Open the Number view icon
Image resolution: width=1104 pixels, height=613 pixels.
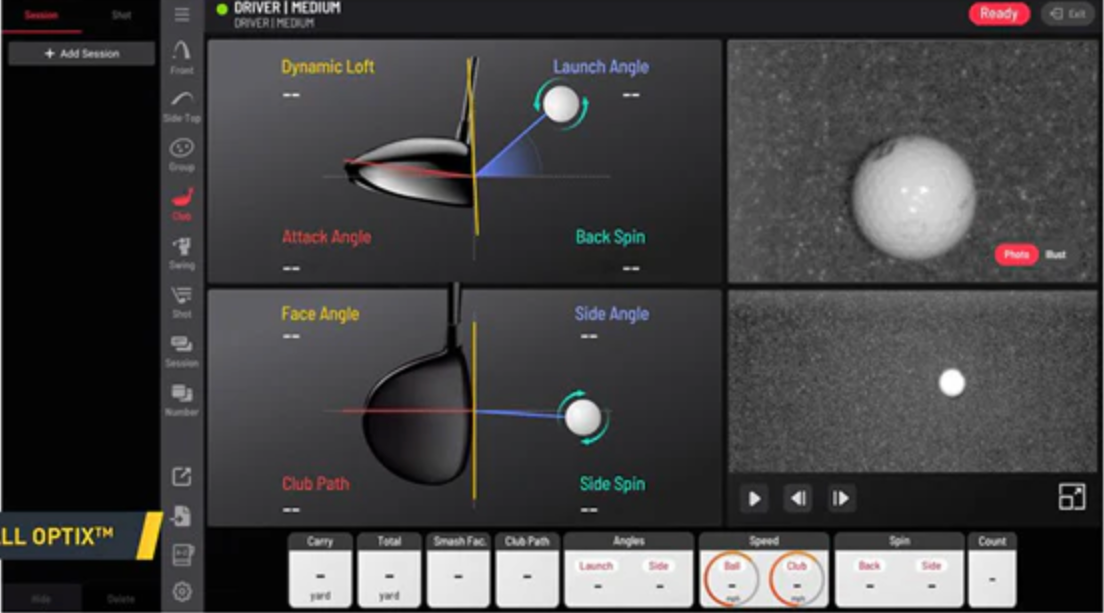[182, 399]
